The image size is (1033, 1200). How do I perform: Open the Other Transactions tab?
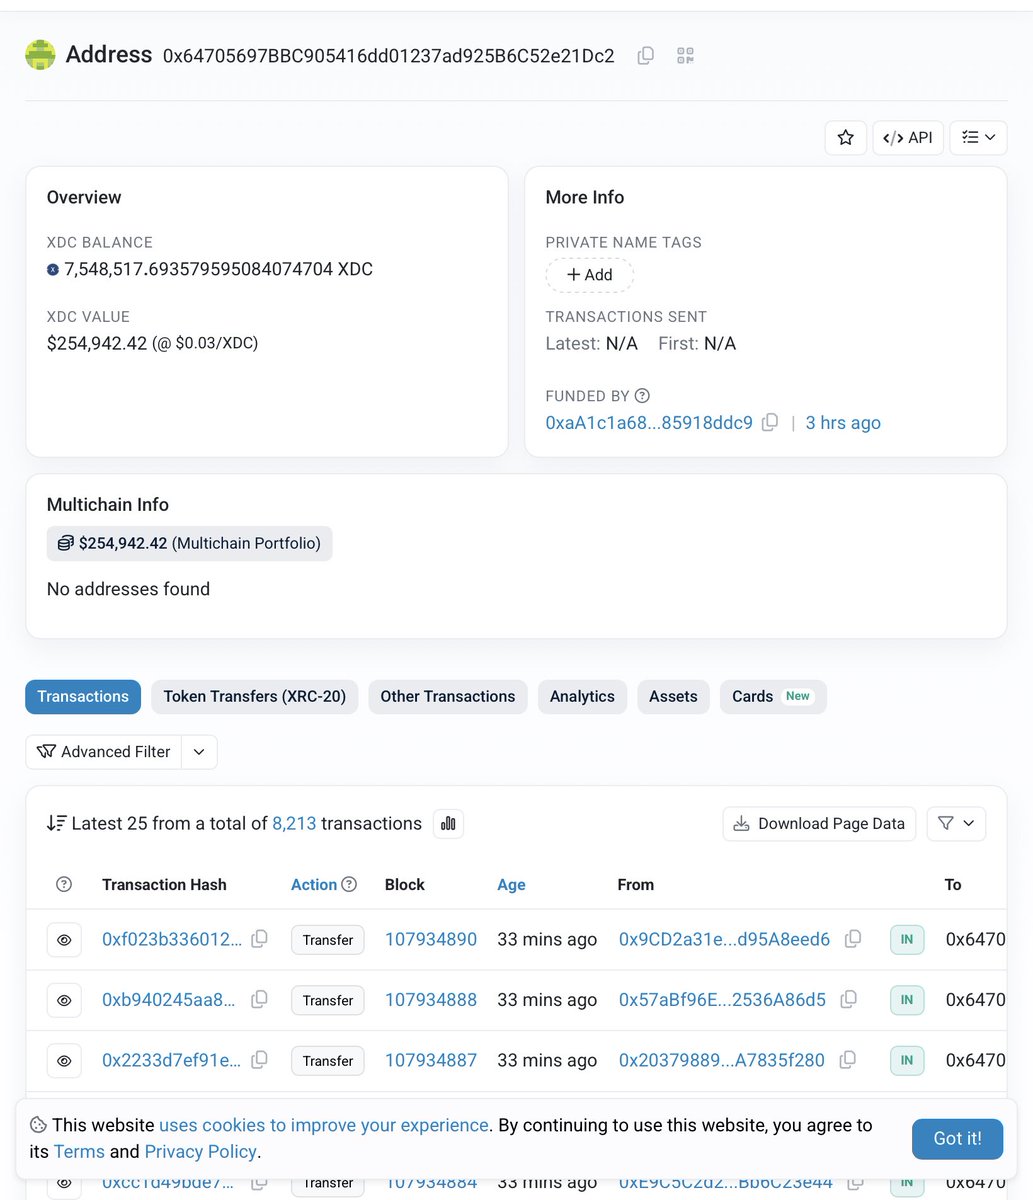tap(448, 697)
